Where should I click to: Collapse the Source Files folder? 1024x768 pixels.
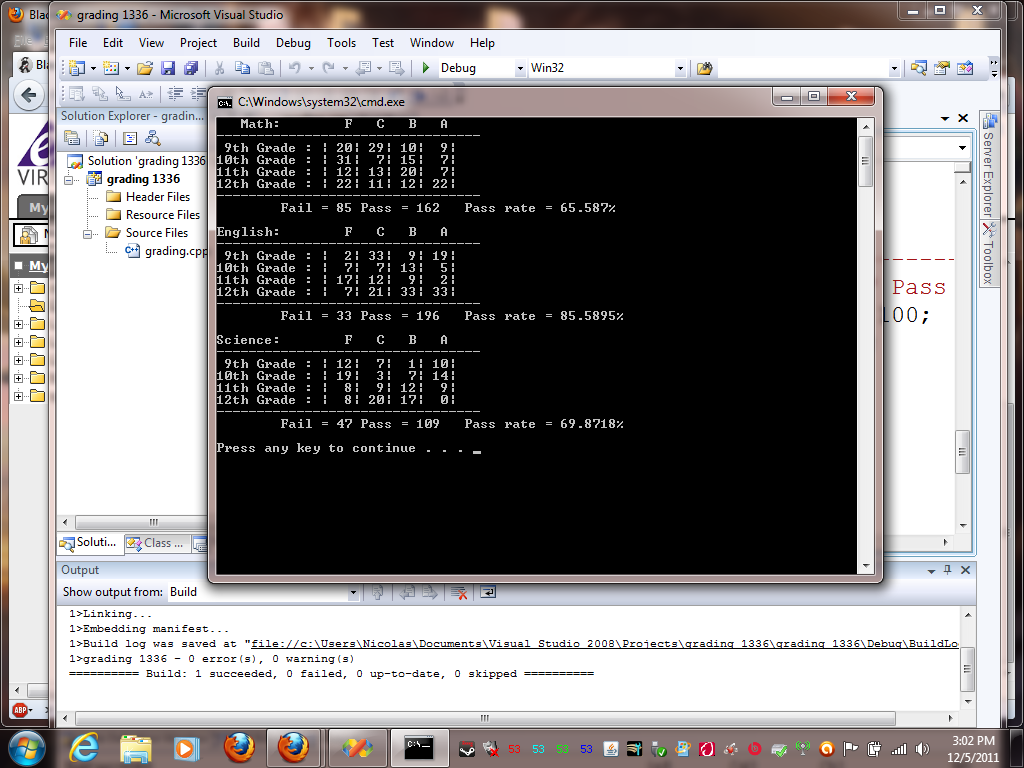87,232
